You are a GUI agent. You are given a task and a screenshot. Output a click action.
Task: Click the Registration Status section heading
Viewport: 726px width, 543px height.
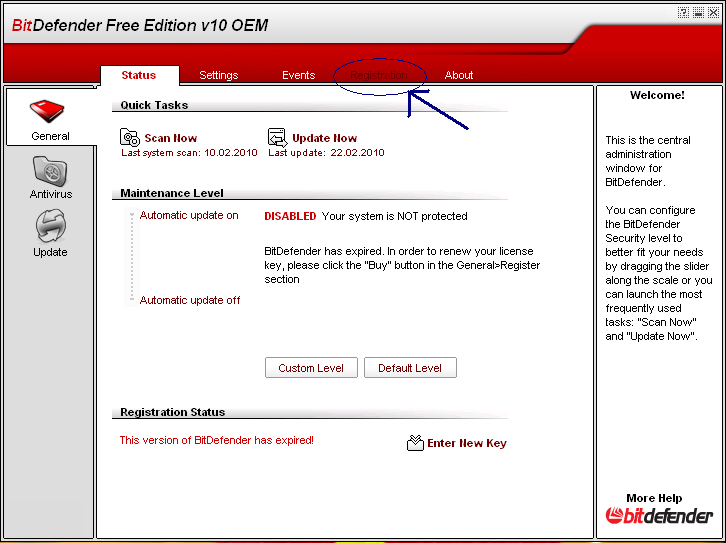(173, 412)
